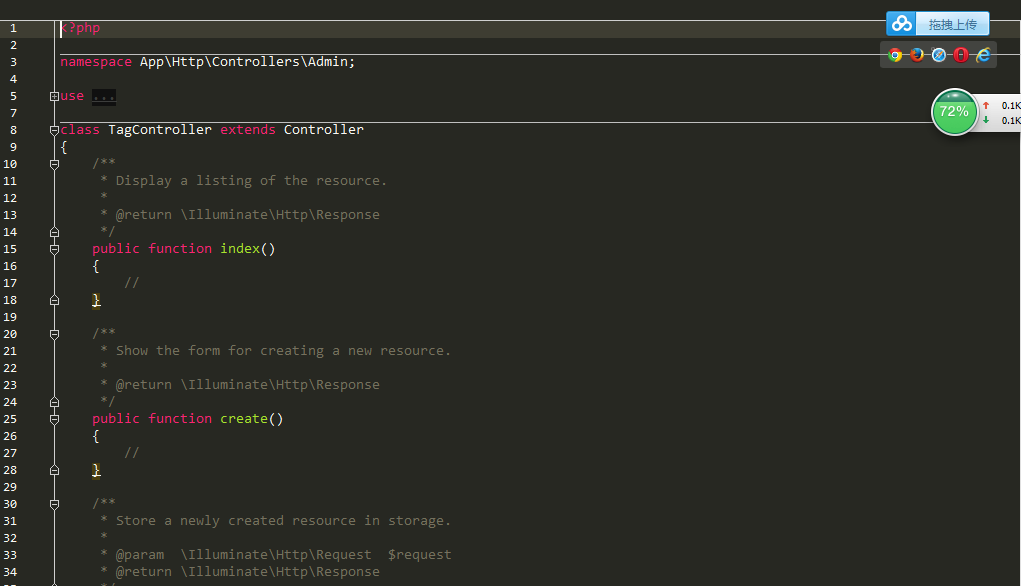Click the 'extends' keyword
This screenshot has width=1021, height=586.
click(247, 130)
